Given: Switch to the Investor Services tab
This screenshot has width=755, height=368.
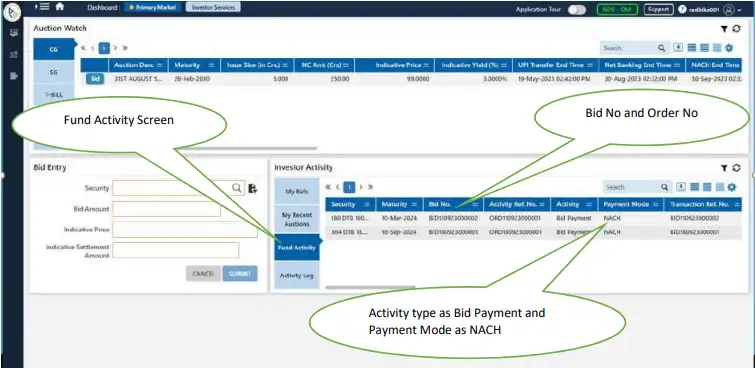Looking at the screenshot, I should point(213,8).
